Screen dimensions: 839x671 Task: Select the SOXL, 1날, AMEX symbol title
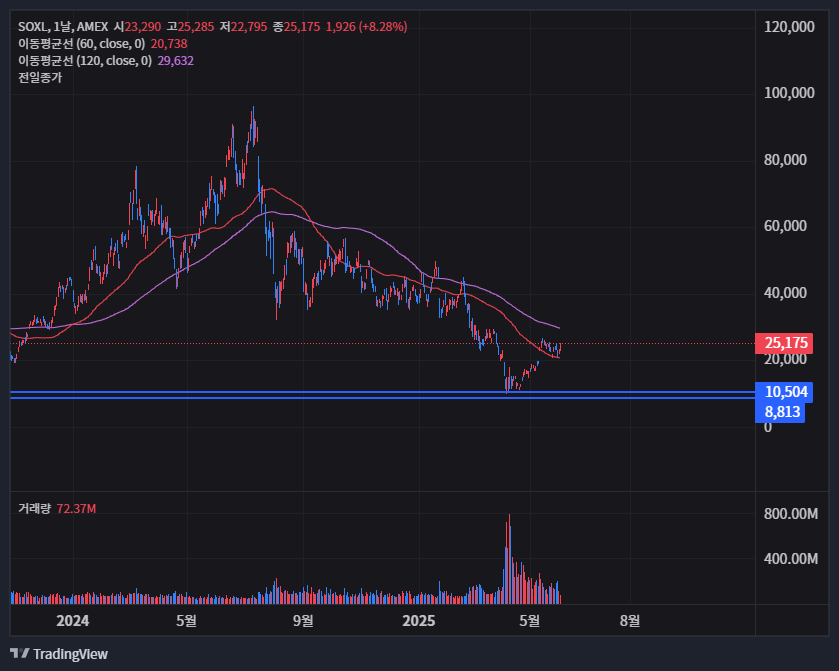pos(63,27)
